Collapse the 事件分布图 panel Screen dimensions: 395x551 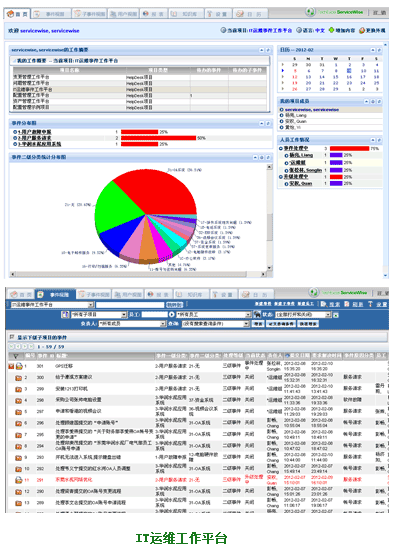point(261,123)
